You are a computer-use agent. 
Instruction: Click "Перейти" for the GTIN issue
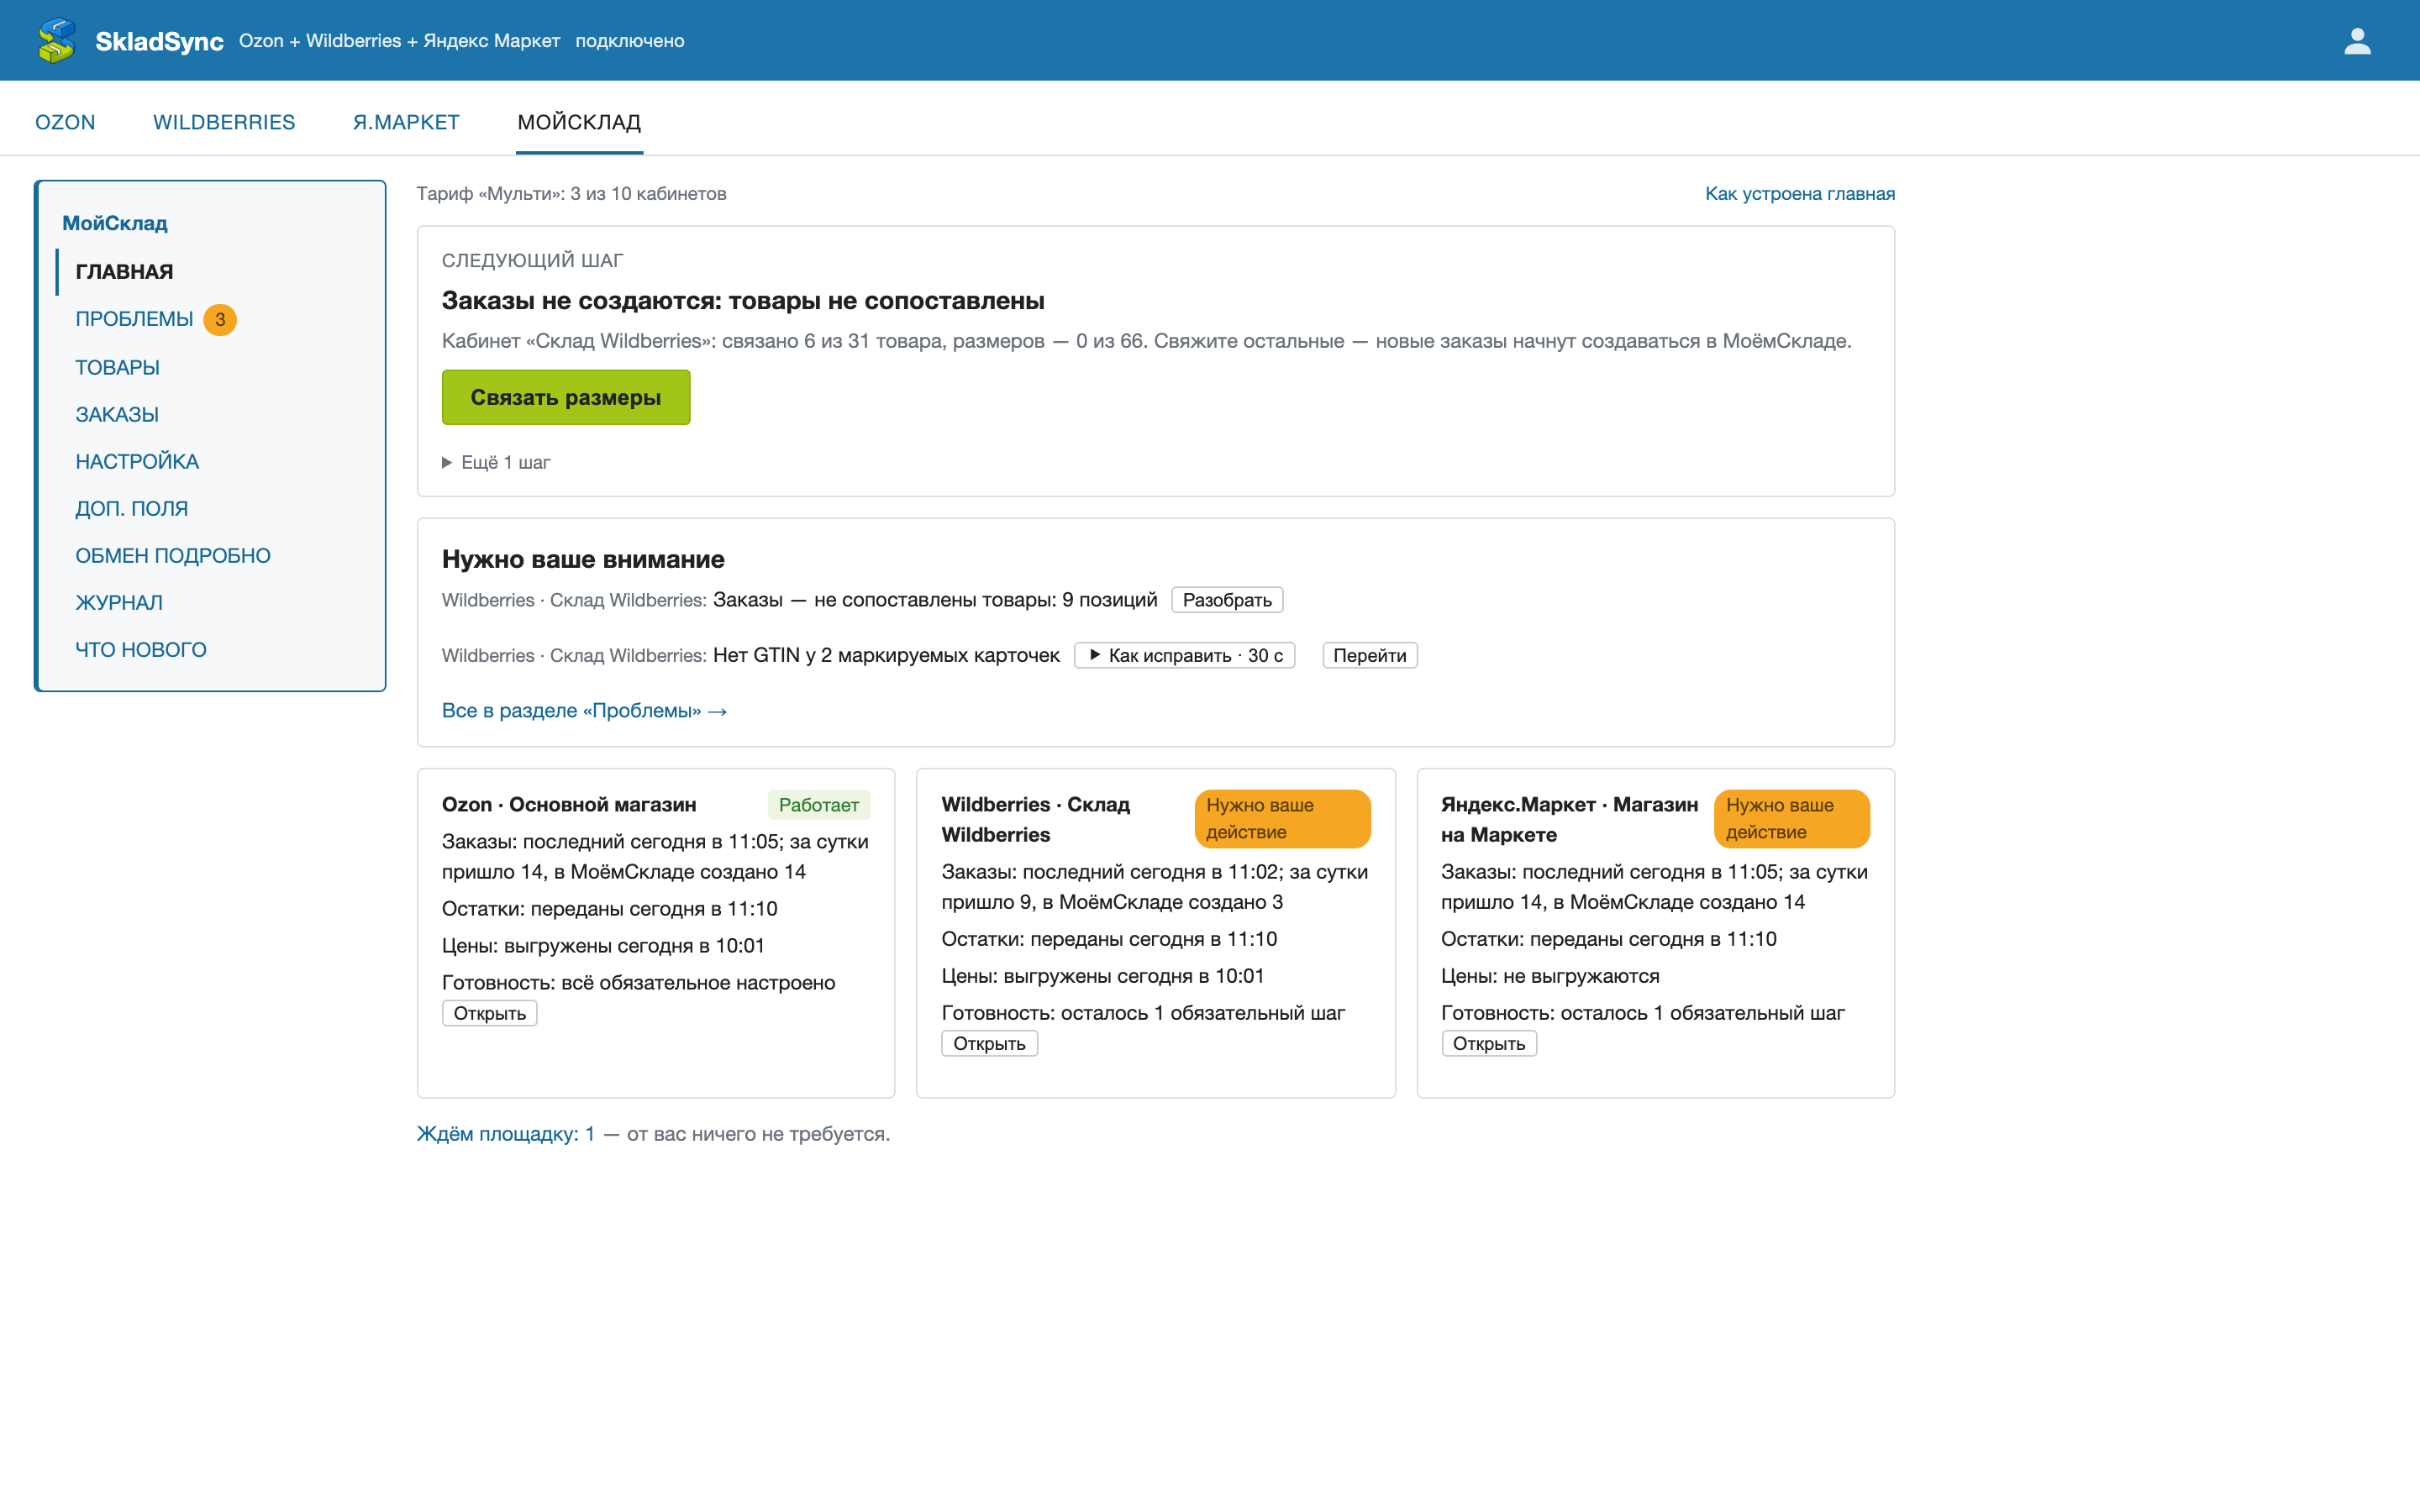(1369, 655)
